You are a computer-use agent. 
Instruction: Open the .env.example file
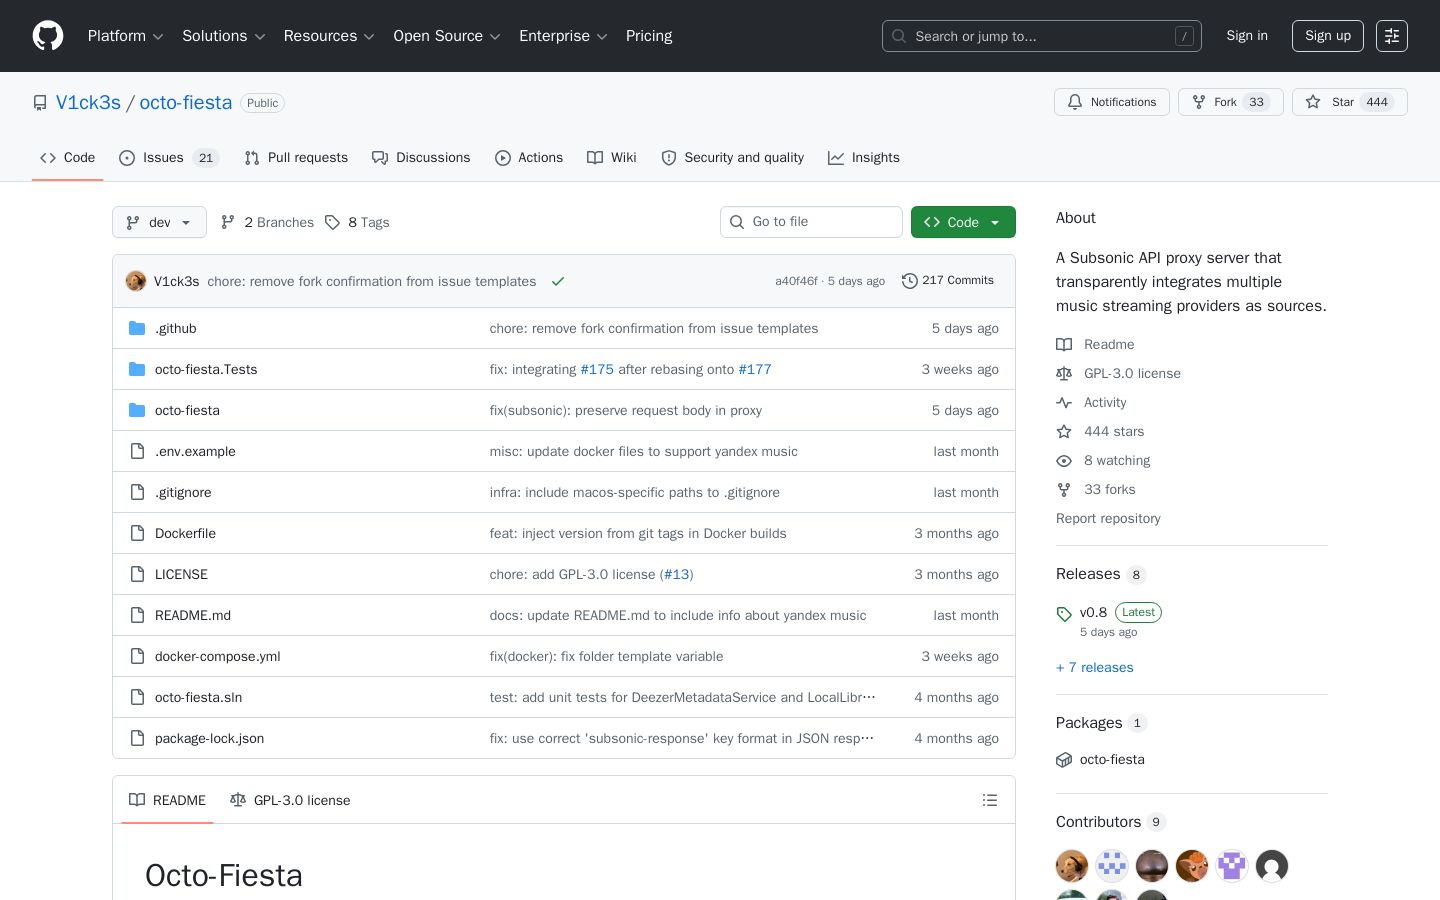click(195, 451)
